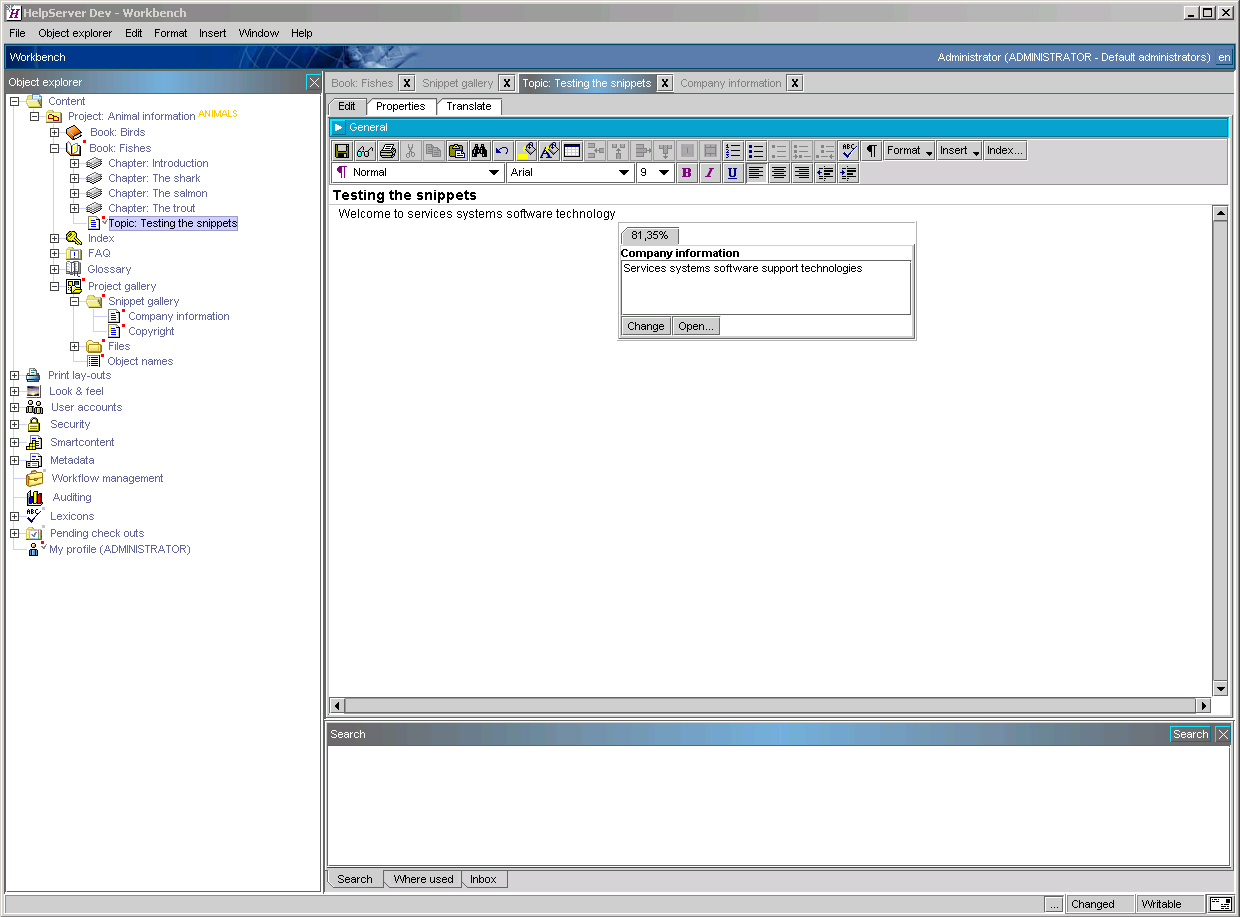Expand Chapter: The shark

74,178
